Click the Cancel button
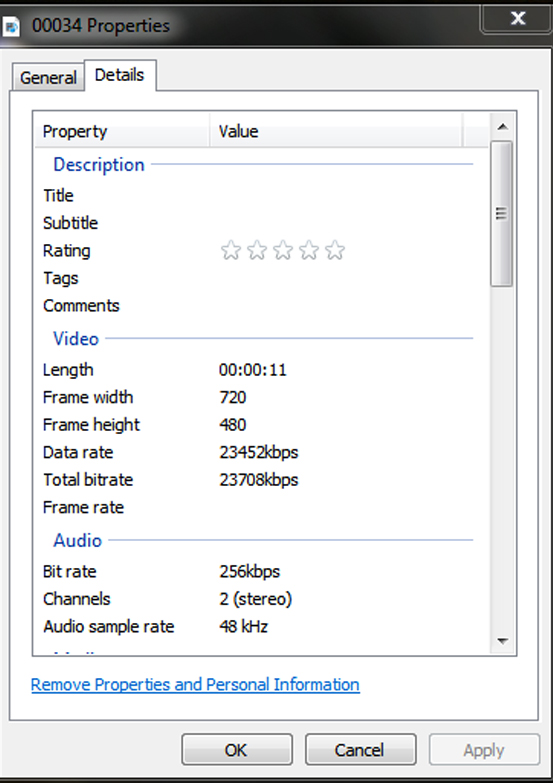 (360, 750)
